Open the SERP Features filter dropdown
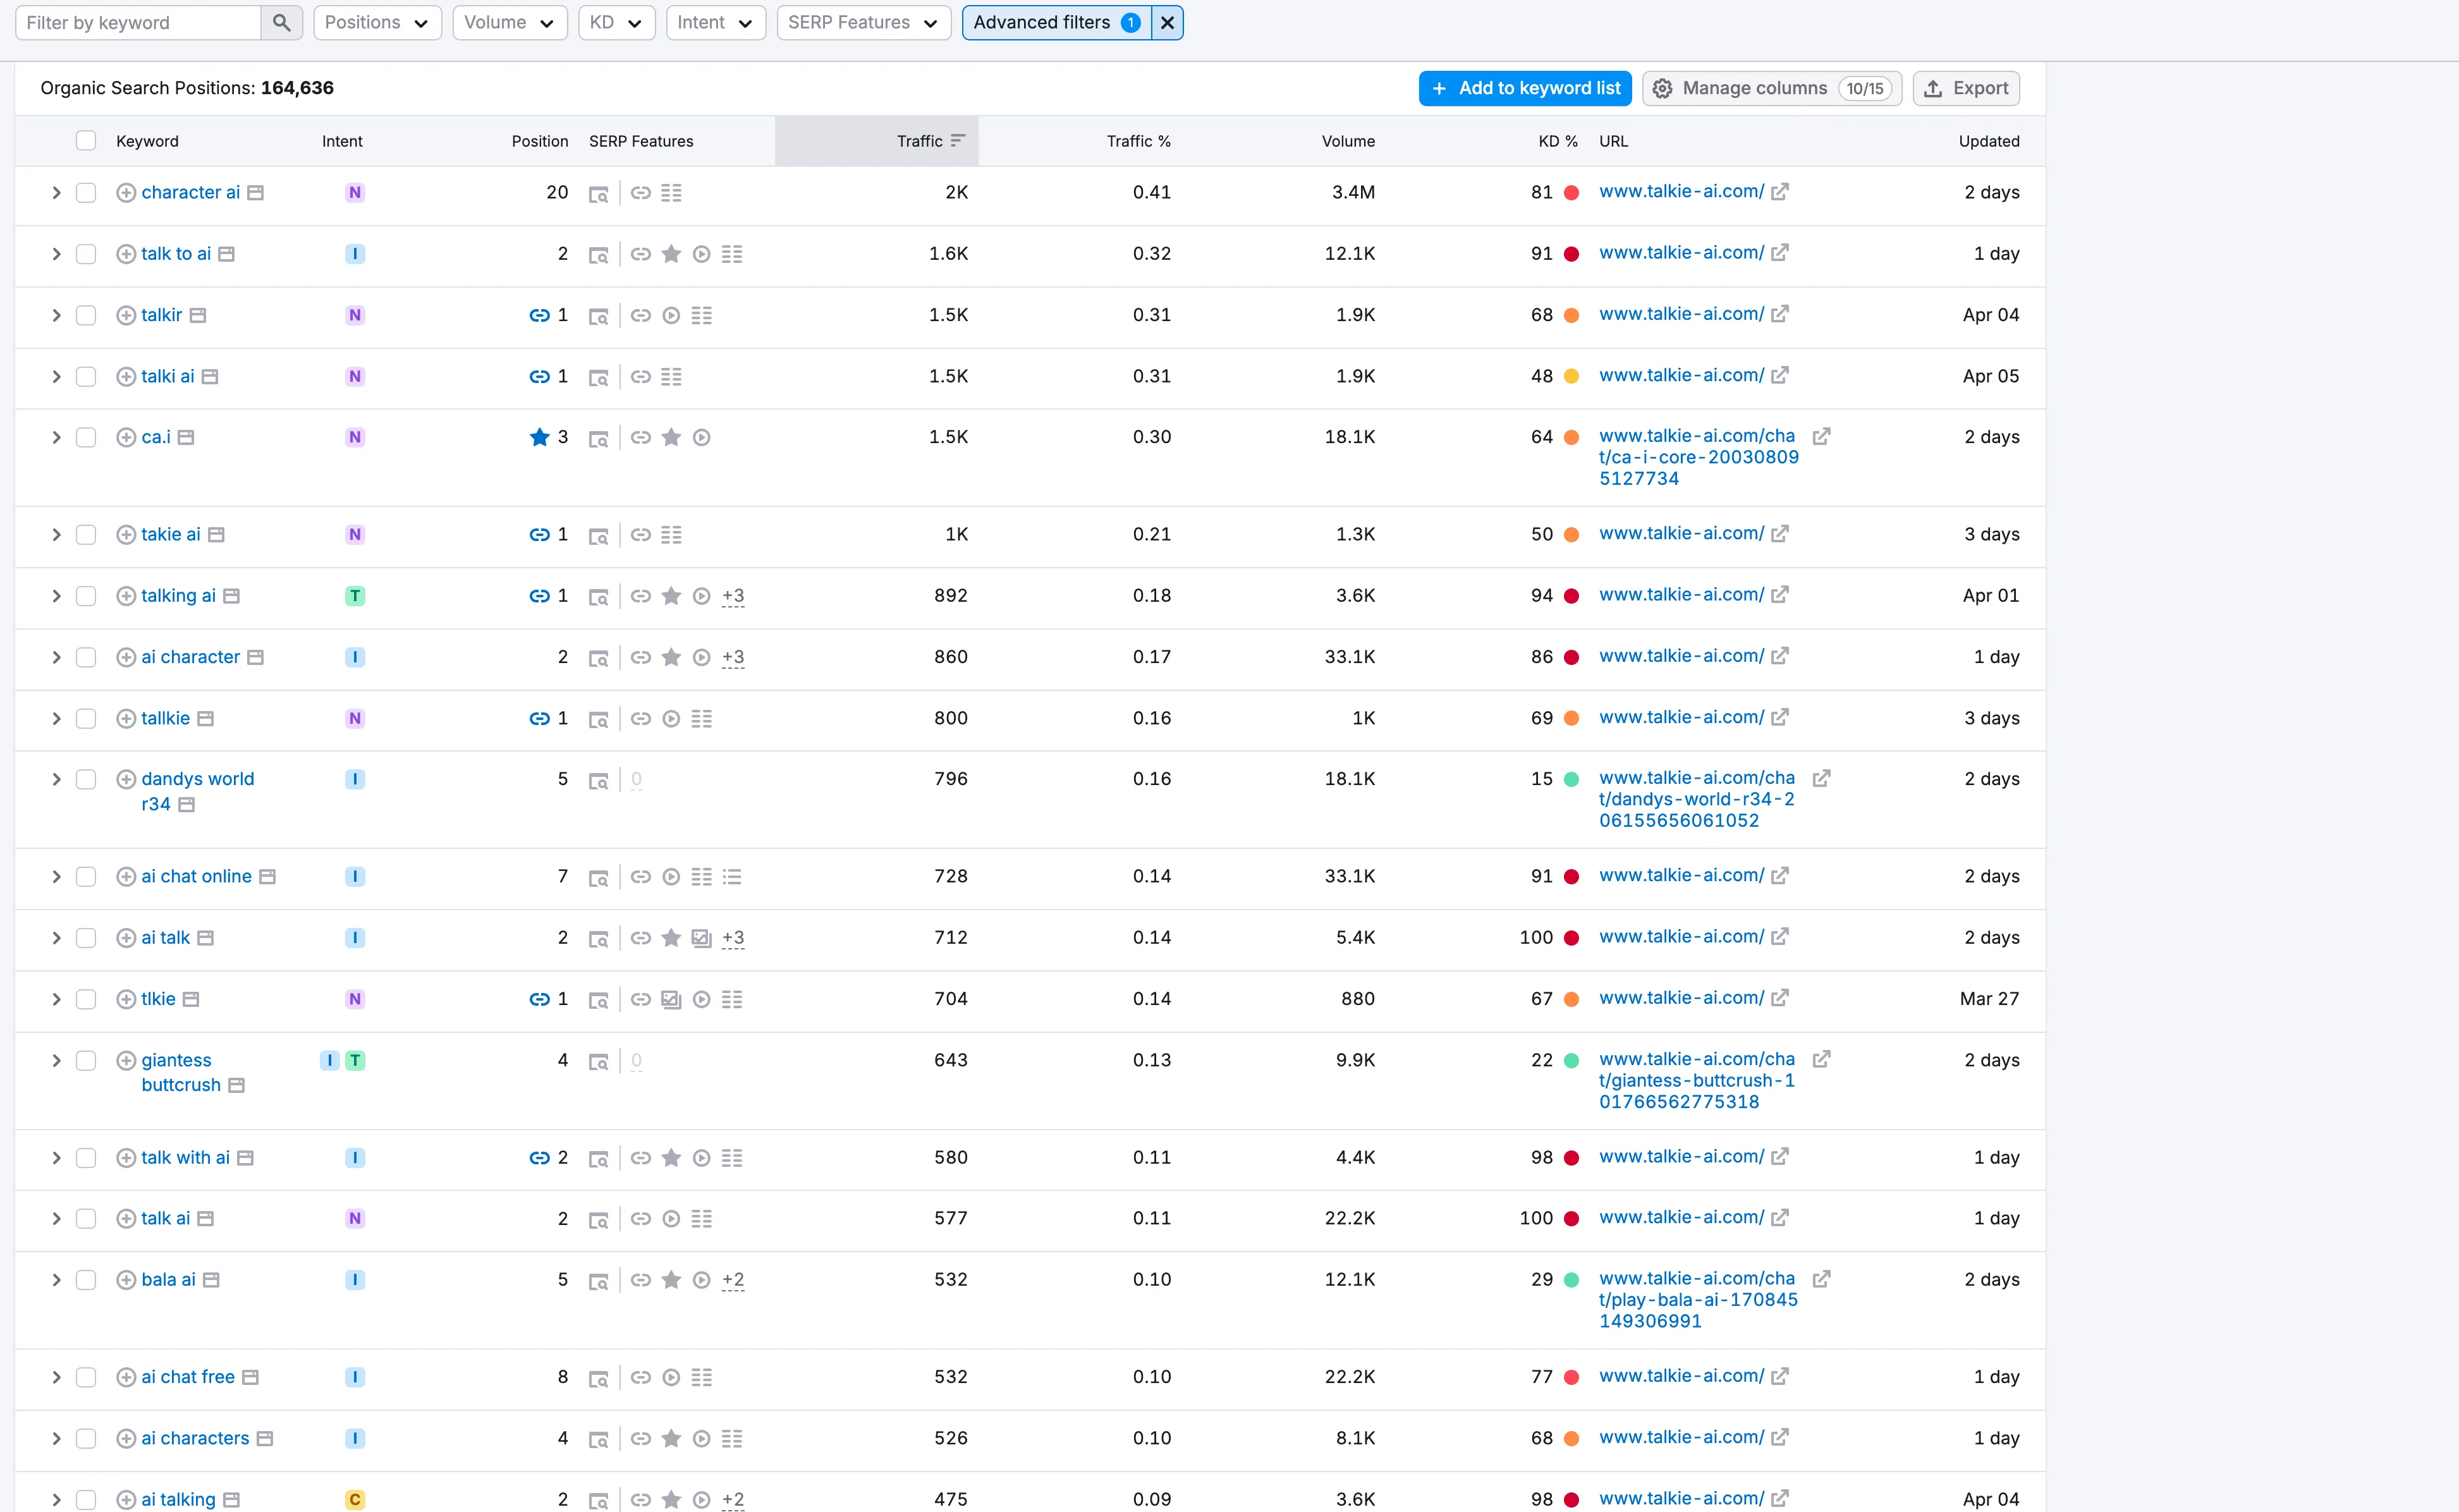The image size is (2459, 1512). point(863,22)
